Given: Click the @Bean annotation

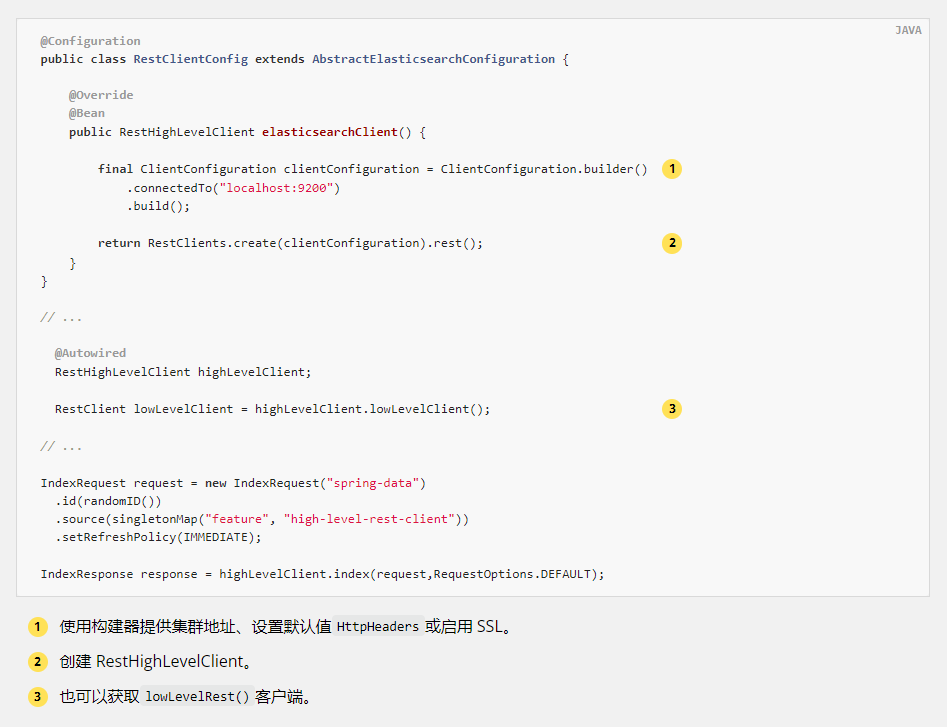Looking at the screenshot, I should click(x=86, y=113).
